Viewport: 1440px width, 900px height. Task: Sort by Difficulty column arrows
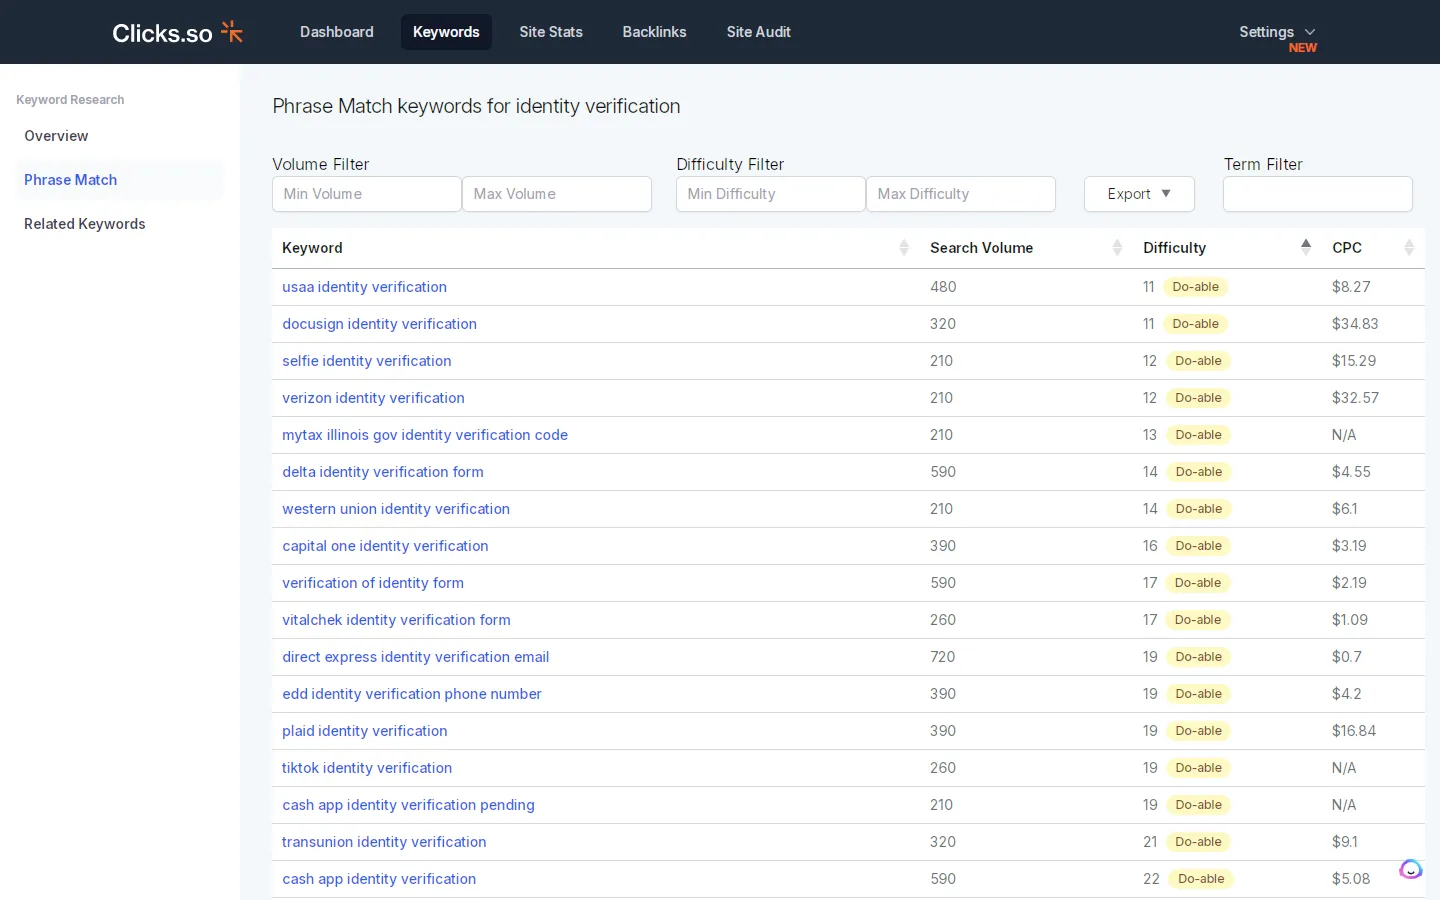pyautogui.click(x=1306, y=248)
